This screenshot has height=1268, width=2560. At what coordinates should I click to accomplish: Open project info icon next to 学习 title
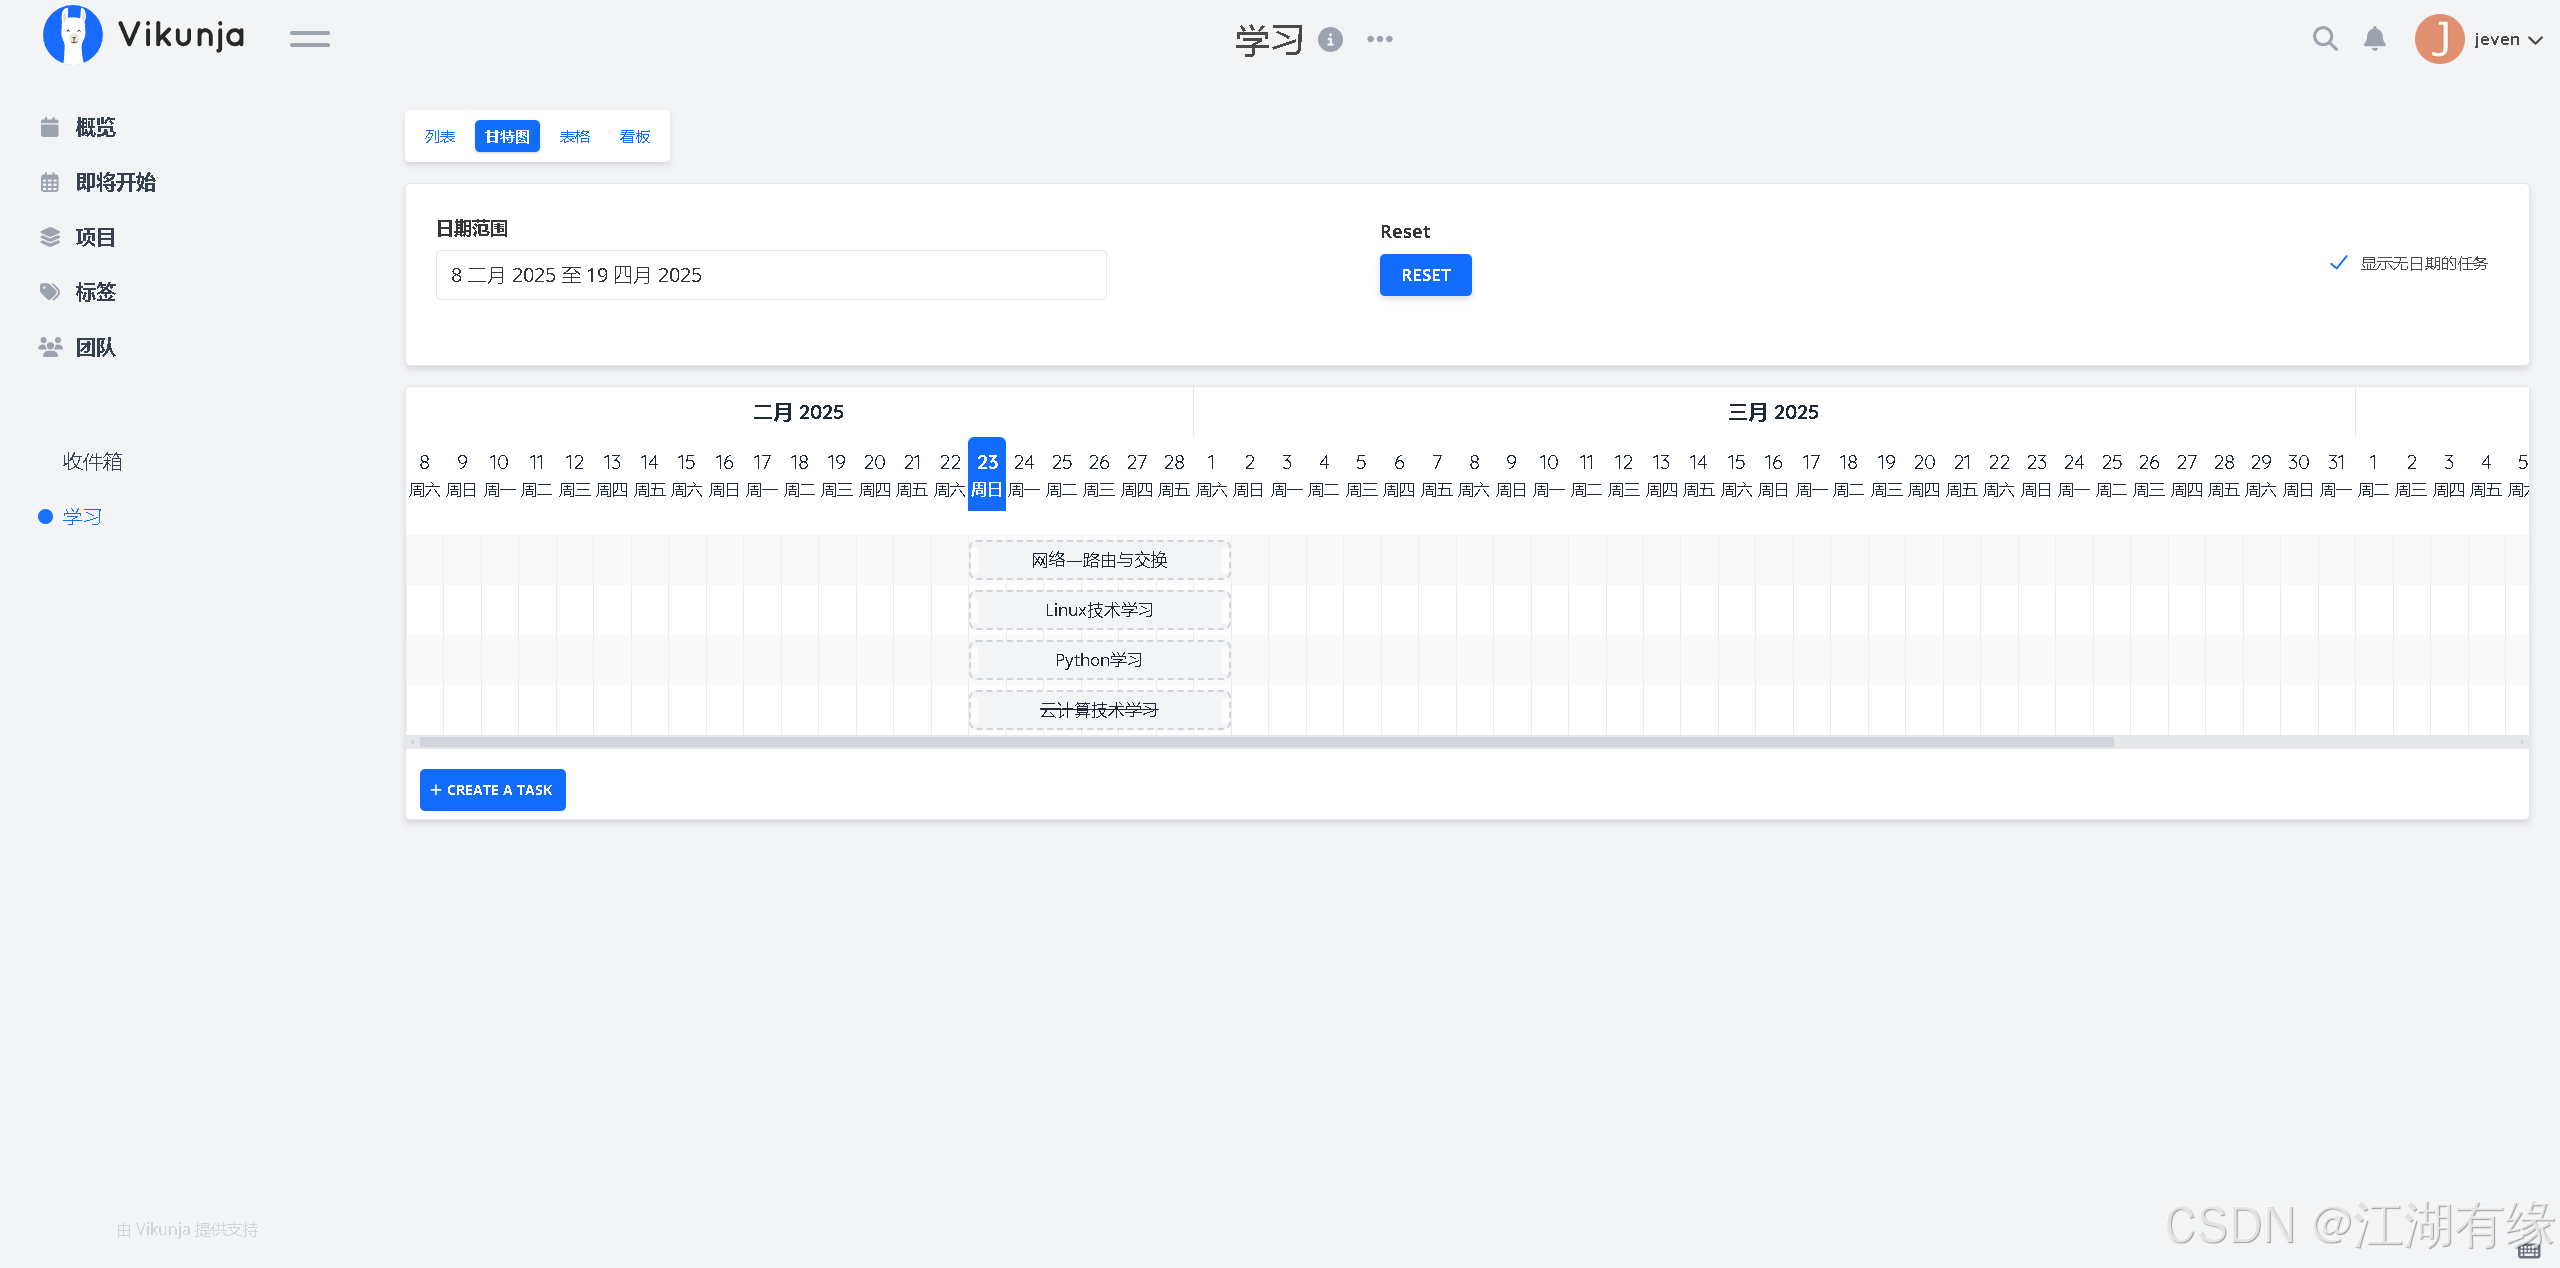1330,39
